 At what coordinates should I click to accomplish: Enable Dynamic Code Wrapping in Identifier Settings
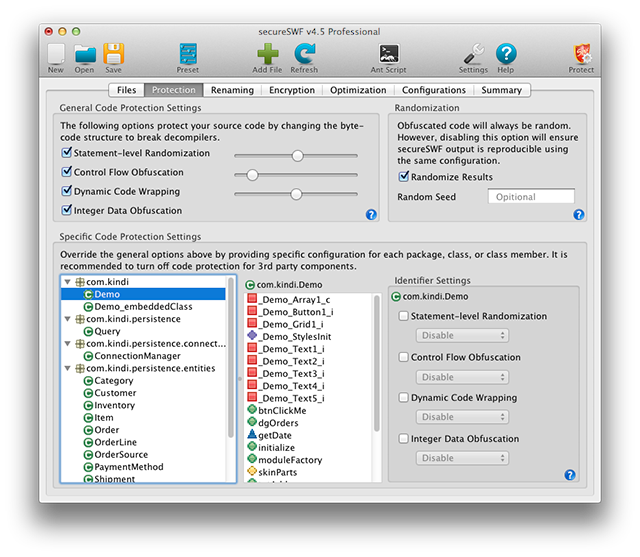click(x=403, y=398)
